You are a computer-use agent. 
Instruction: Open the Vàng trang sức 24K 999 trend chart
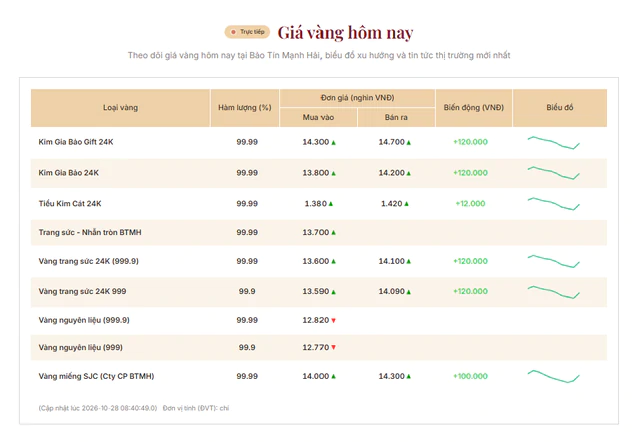553,292
